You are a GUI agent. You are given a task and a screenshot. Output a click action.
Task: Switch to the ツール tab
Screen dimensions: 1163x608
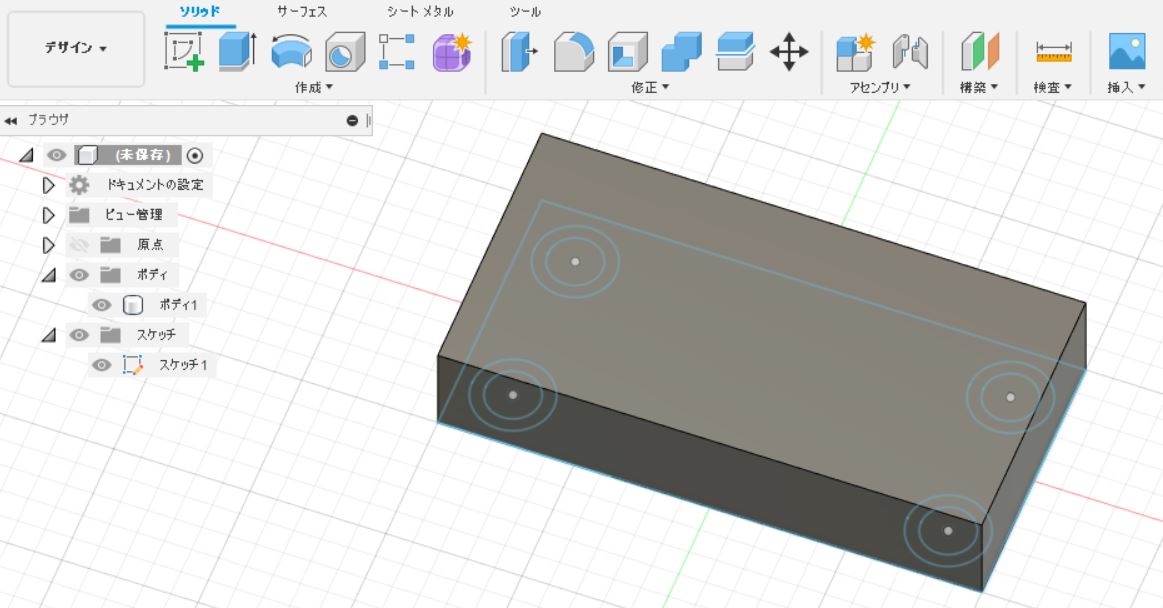click(525, 12)
